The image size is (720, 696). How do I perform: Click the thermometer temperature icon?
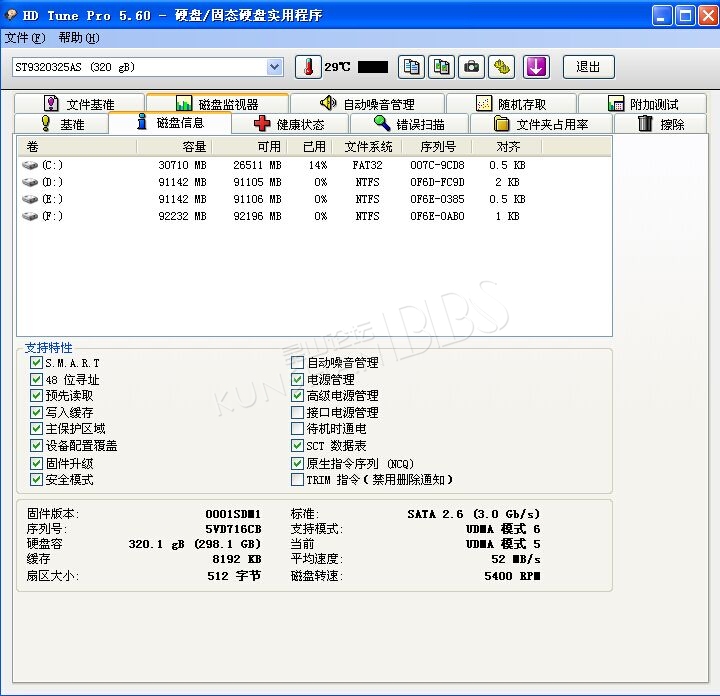[308, 67]
